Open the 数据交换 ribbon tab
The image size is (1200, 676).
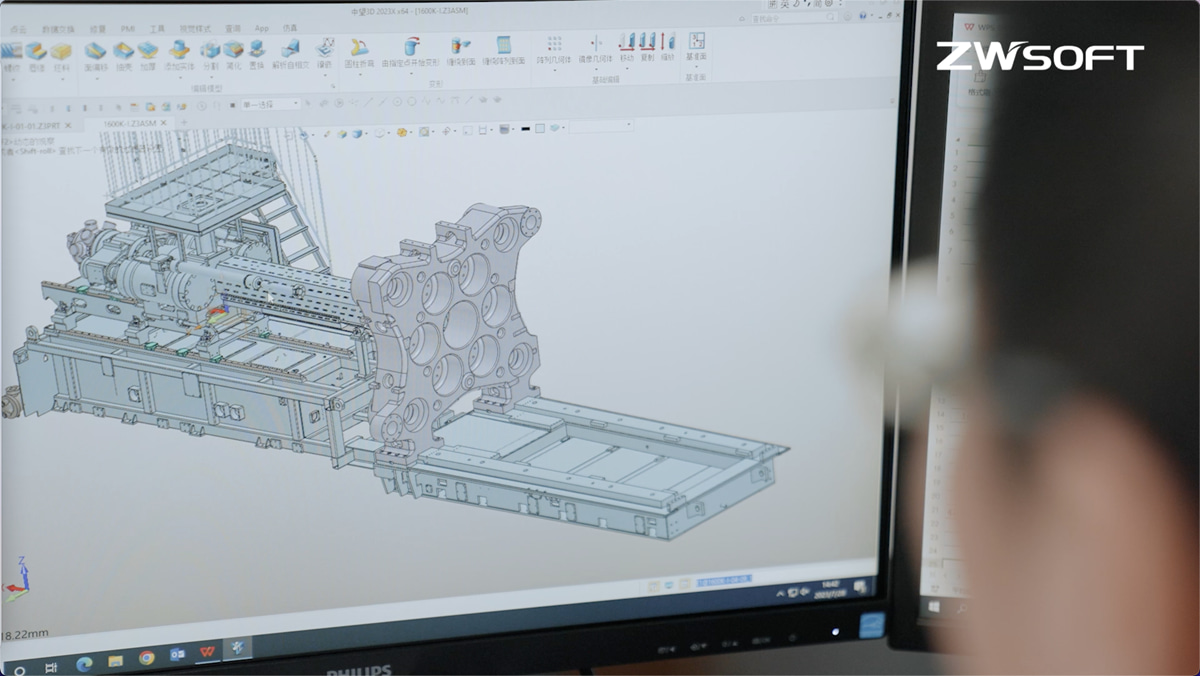point(58,29)
